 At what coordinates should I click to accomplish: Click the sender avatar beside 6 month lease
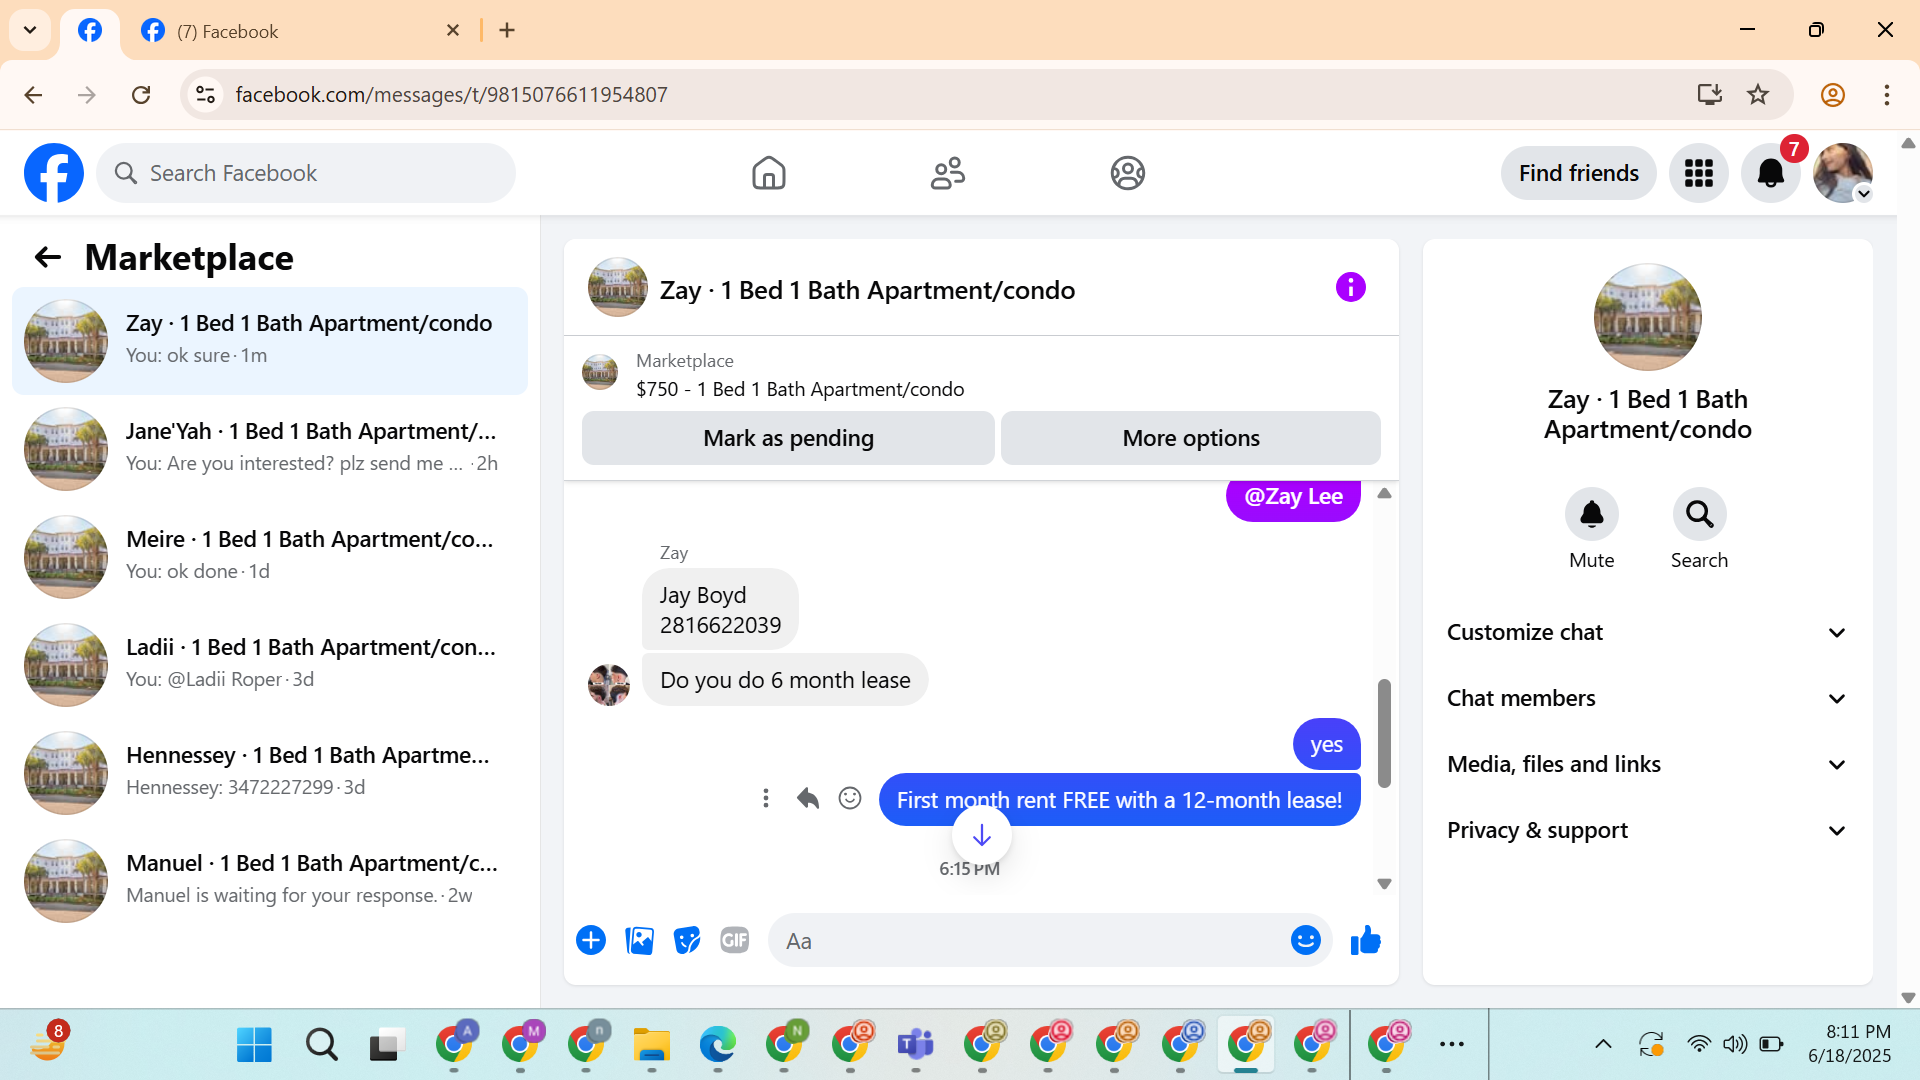click(608, 685)
